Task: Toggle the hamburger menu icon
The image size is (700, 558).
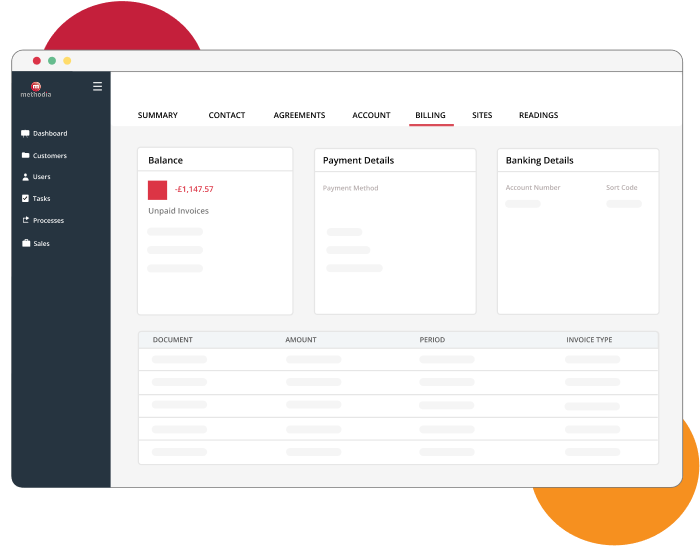Action: 97,86
